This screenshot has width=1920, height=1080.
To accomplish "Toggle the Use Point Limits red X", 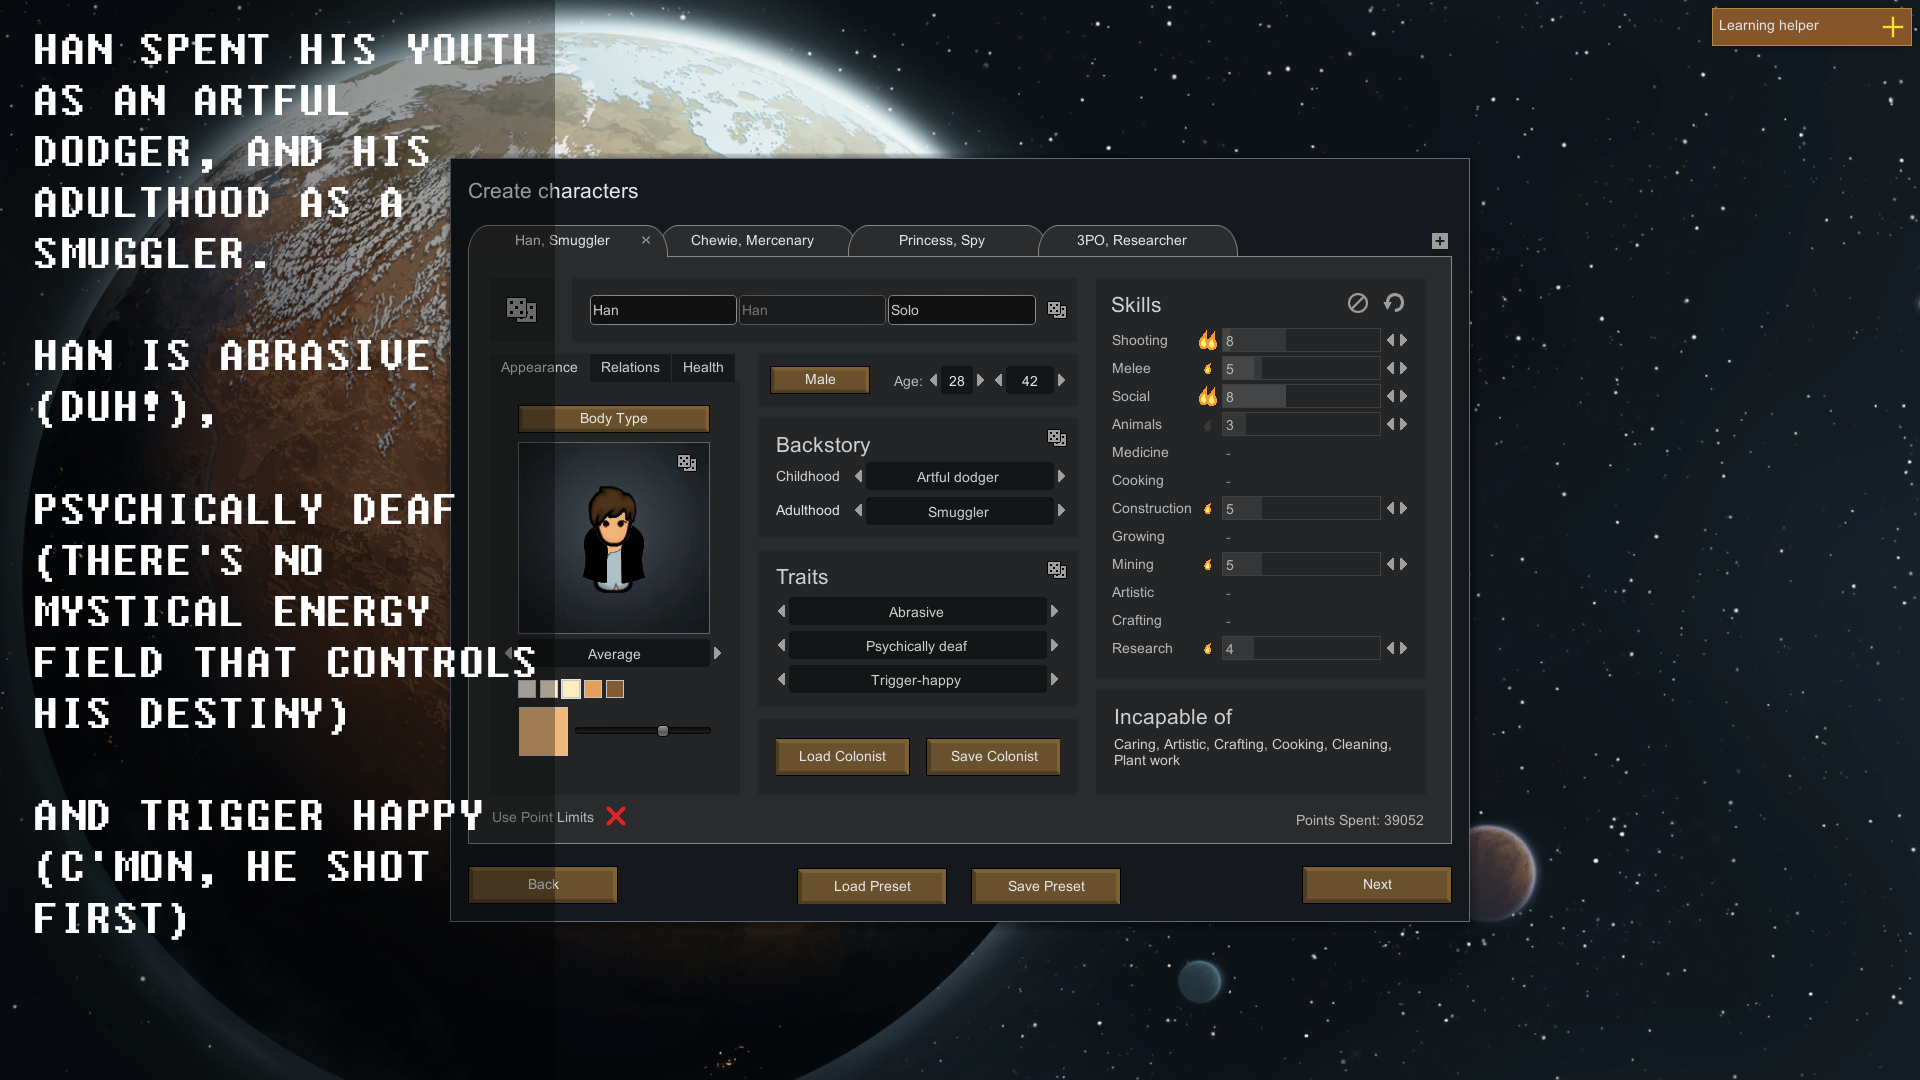I will 616,817.
